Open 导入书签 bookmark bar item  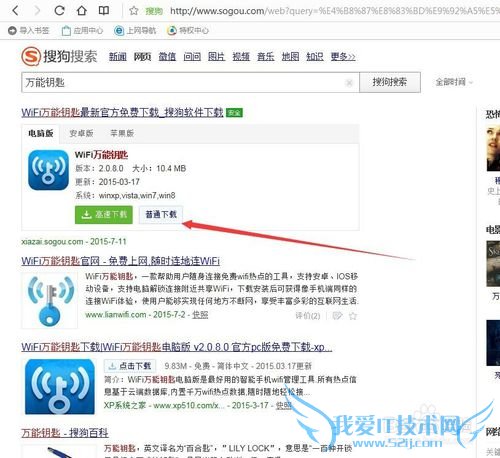[x=29, y=31]
